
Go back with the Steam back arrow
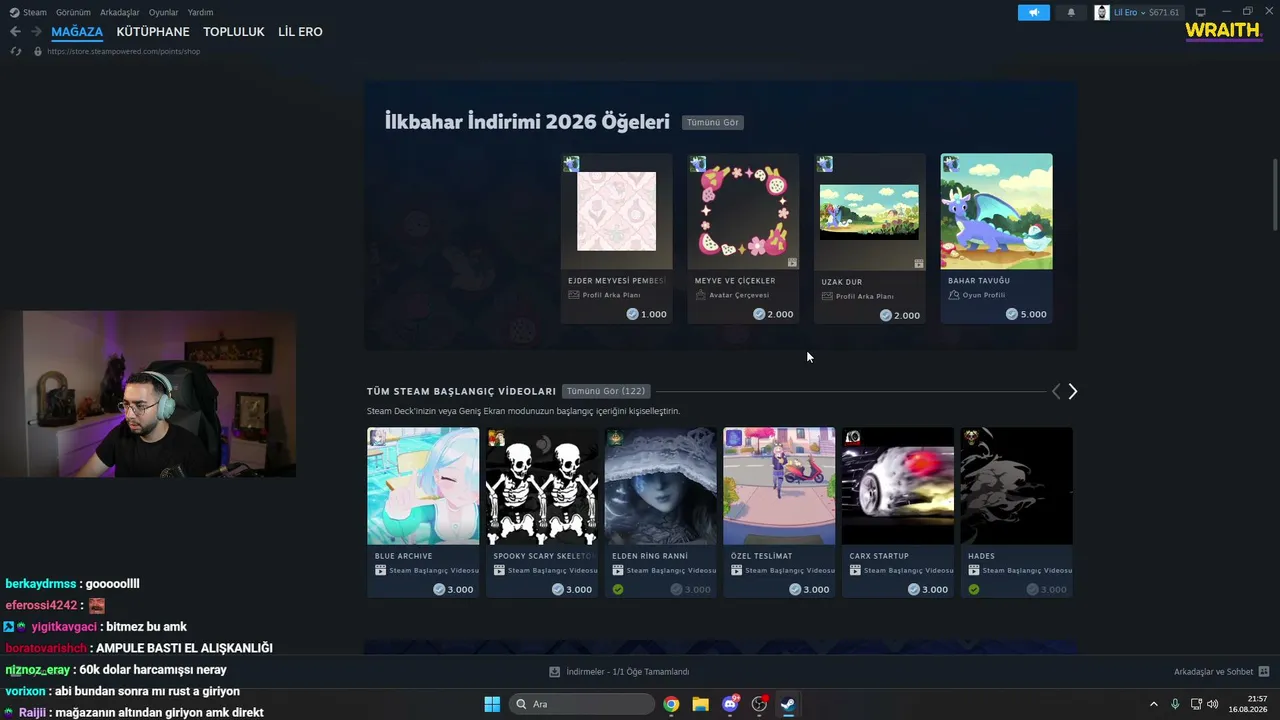[x=15, y=32]
